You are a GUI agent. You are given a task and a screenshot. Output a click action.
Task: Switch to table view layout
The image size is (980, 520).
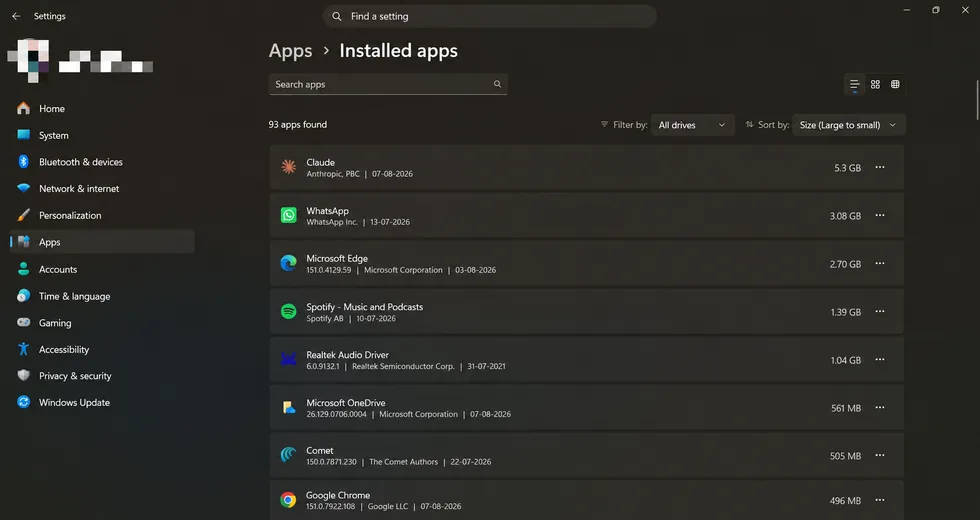[x=895, y=84]
